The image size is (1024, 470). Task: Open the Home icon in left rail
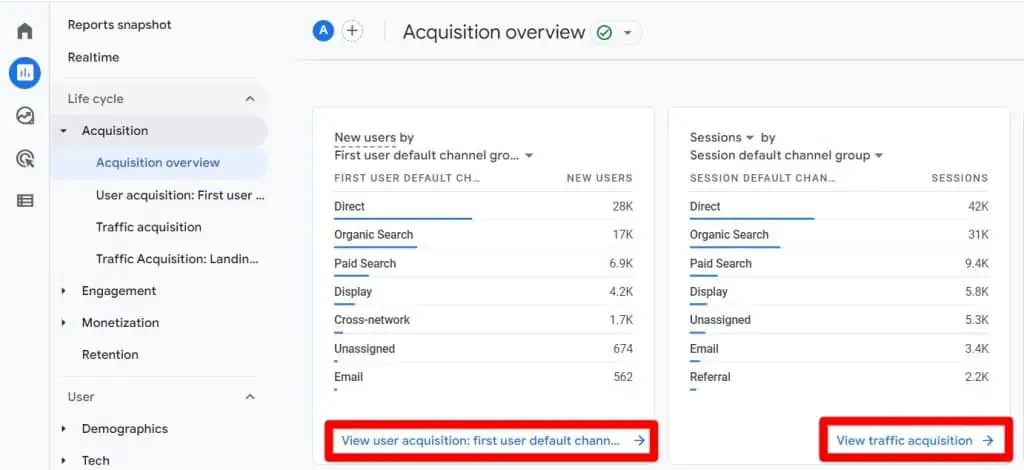click(25, 31)
